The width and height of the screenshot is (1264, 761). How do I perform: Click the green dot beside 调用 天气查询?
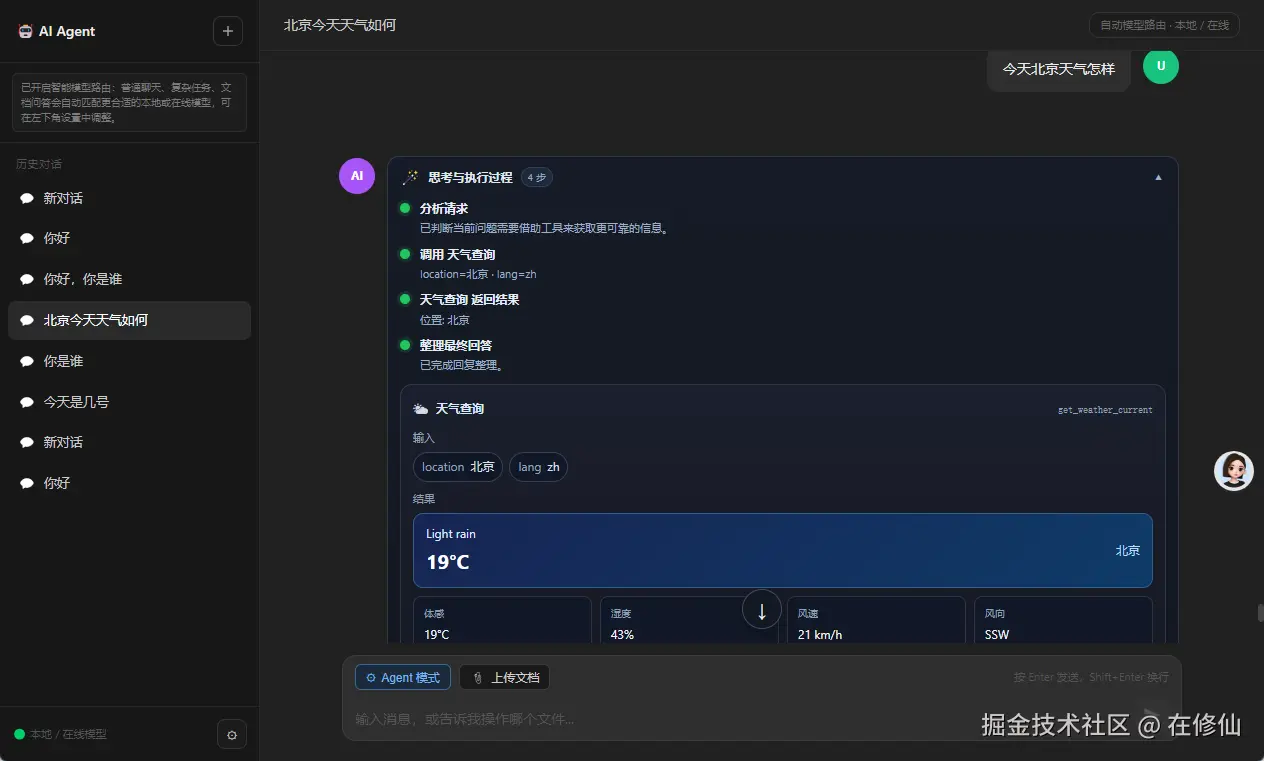[405, 254]
